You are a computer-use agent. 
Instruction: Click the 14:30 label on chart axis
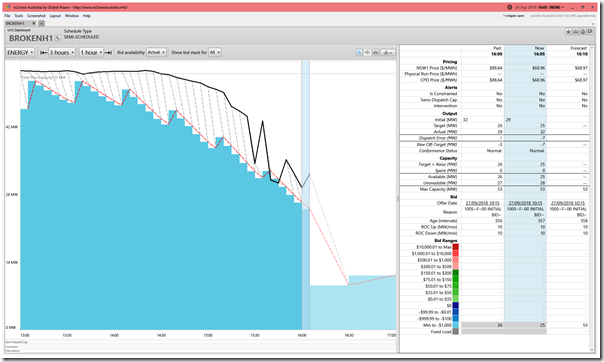pyautogui.click(x=161, y=335)
